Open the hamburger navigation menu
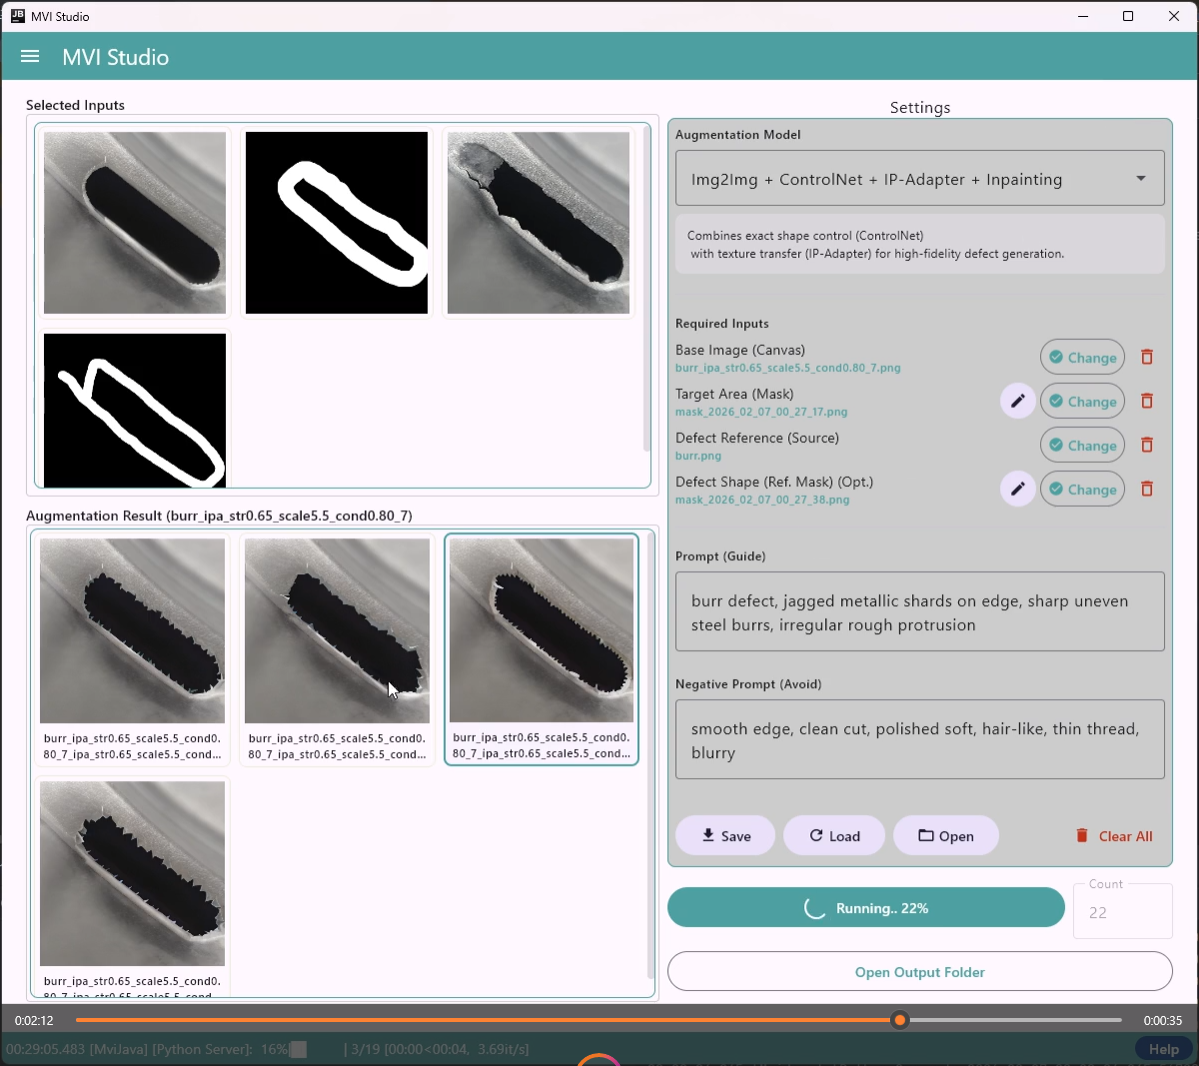This screenshot has width=1199, height=1066. [30, 57]
